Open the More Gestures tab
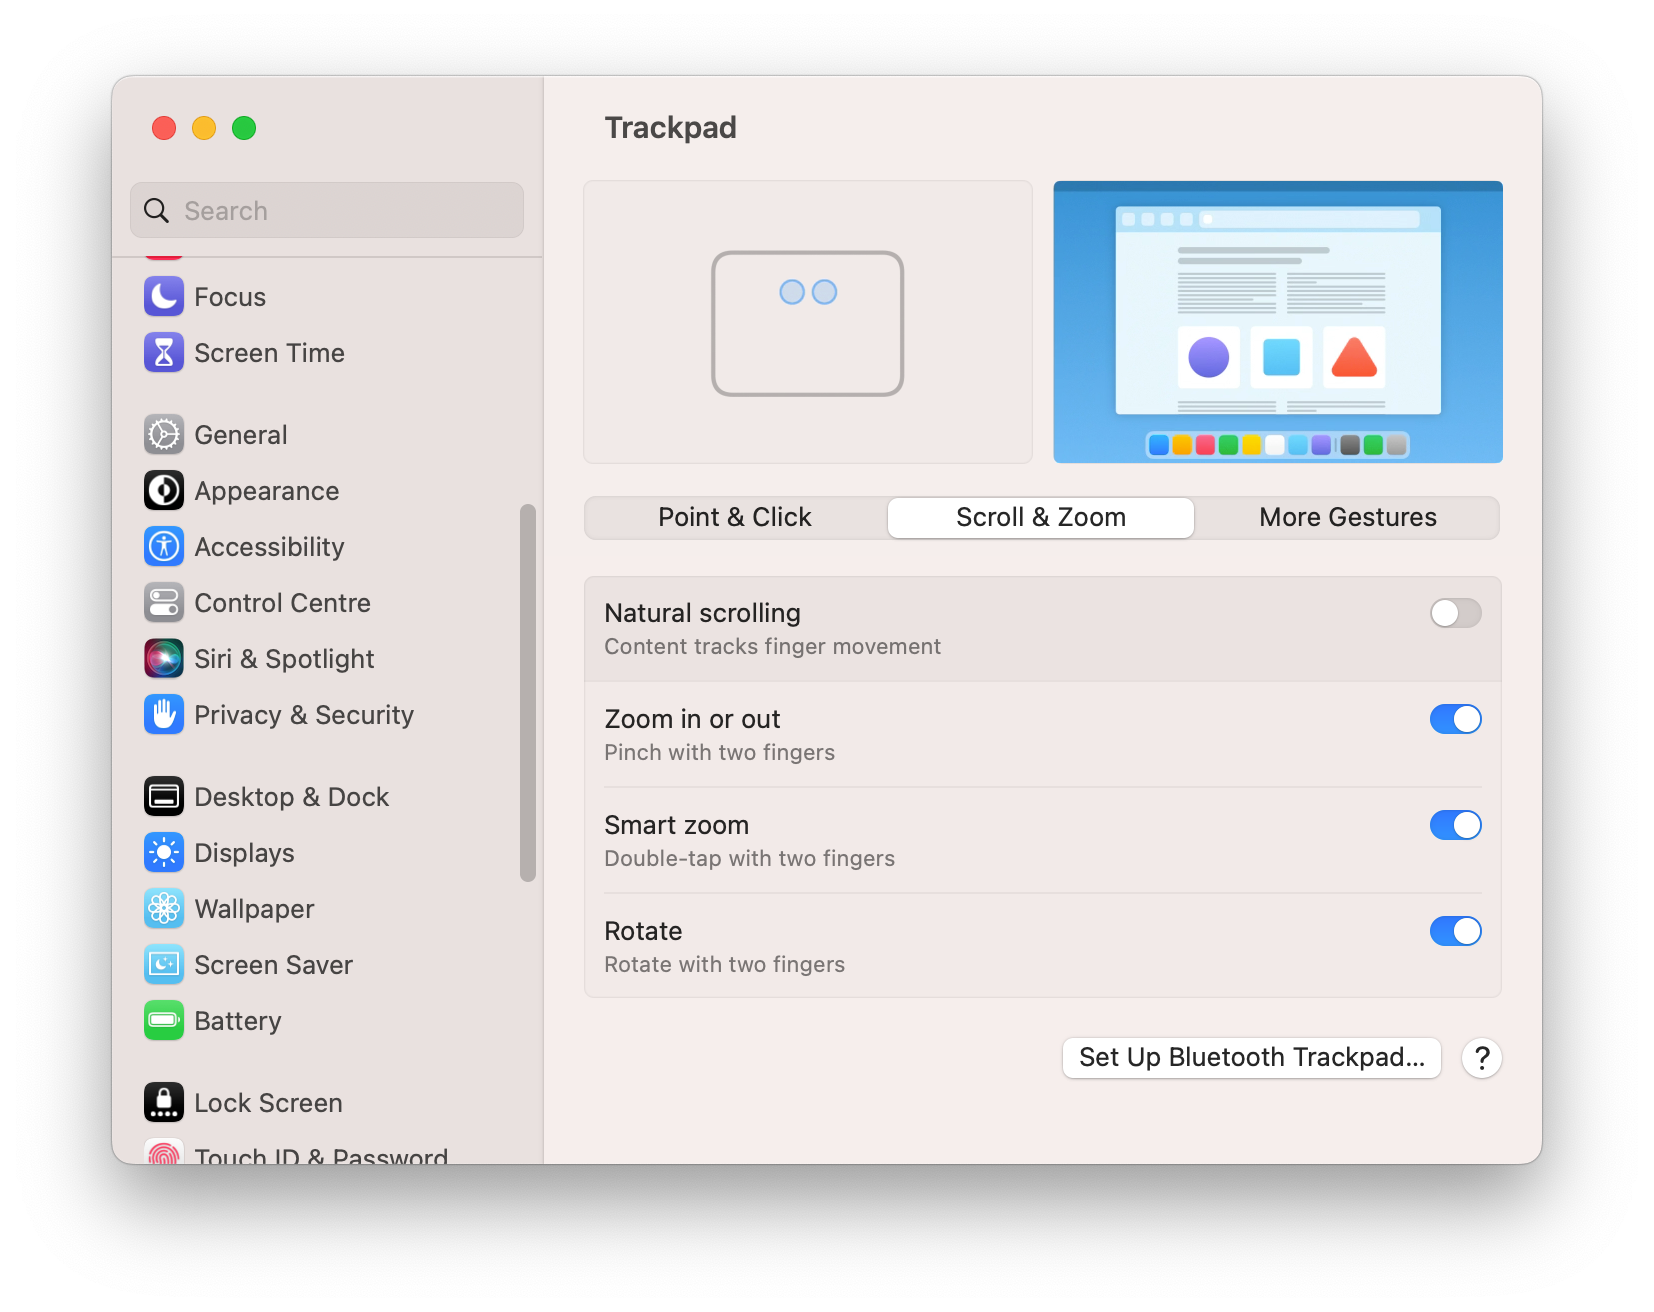This screenshot has height=1312, width=1654. point(1348,518)
